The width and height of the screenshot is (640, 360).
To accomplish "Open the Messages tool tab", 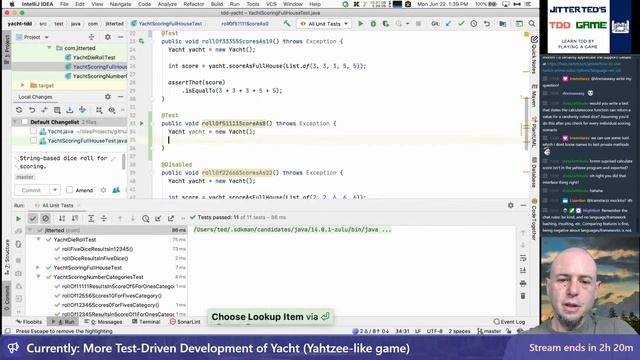I will click(x=103, y=322).
